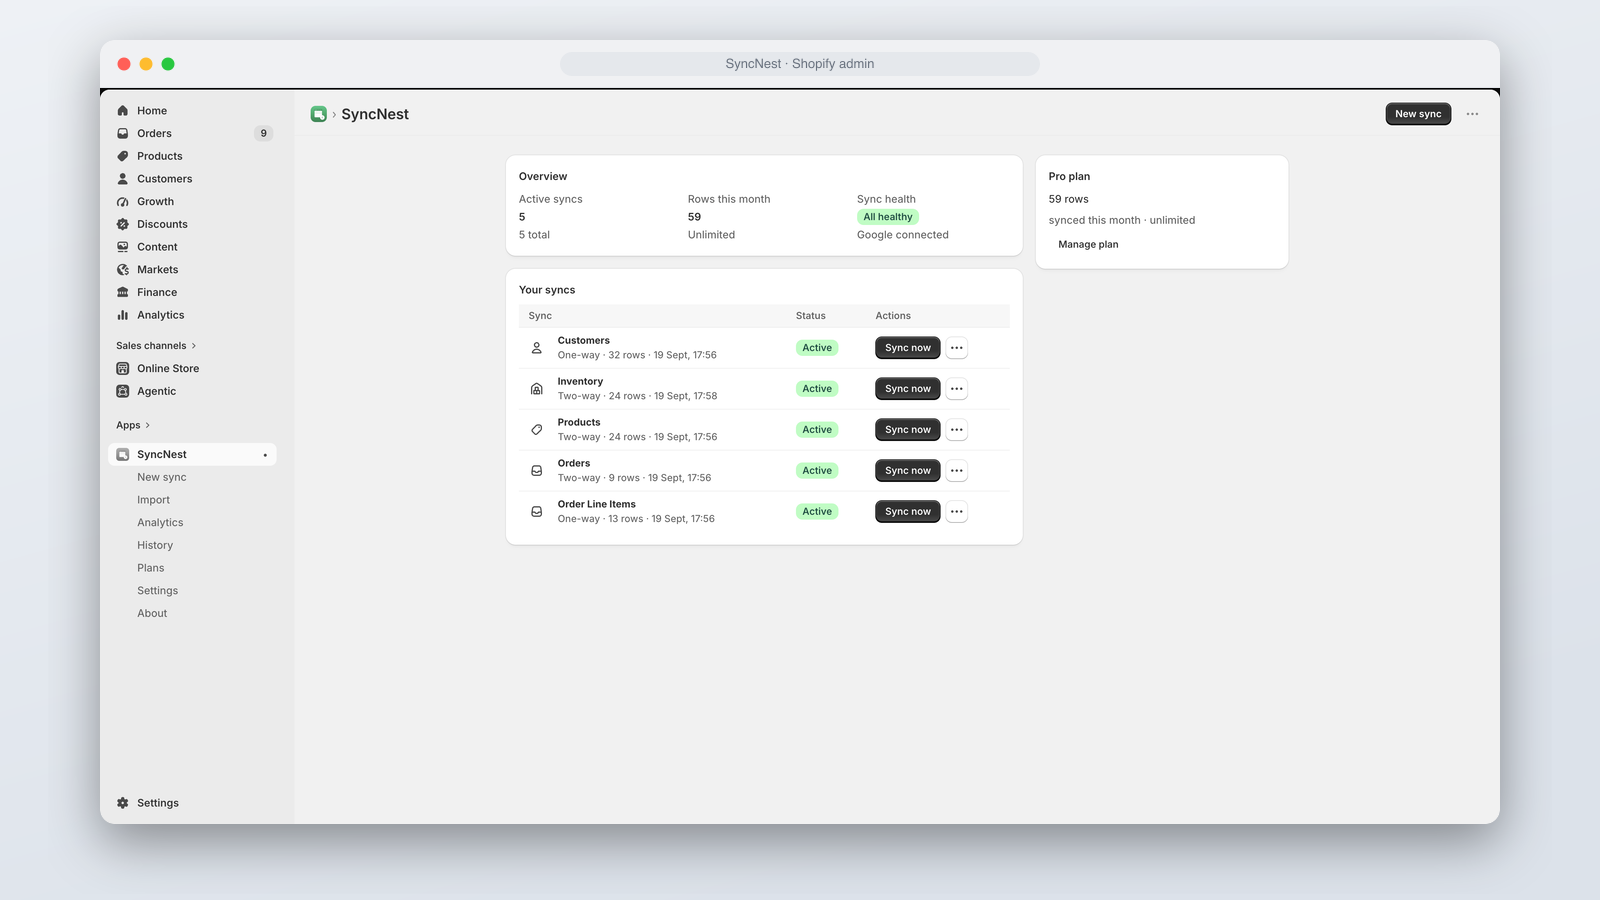Click the Finance bank icon
The width and height of the screenshot is (1600, 900).
pyautogui.click(x=123, y=292)
